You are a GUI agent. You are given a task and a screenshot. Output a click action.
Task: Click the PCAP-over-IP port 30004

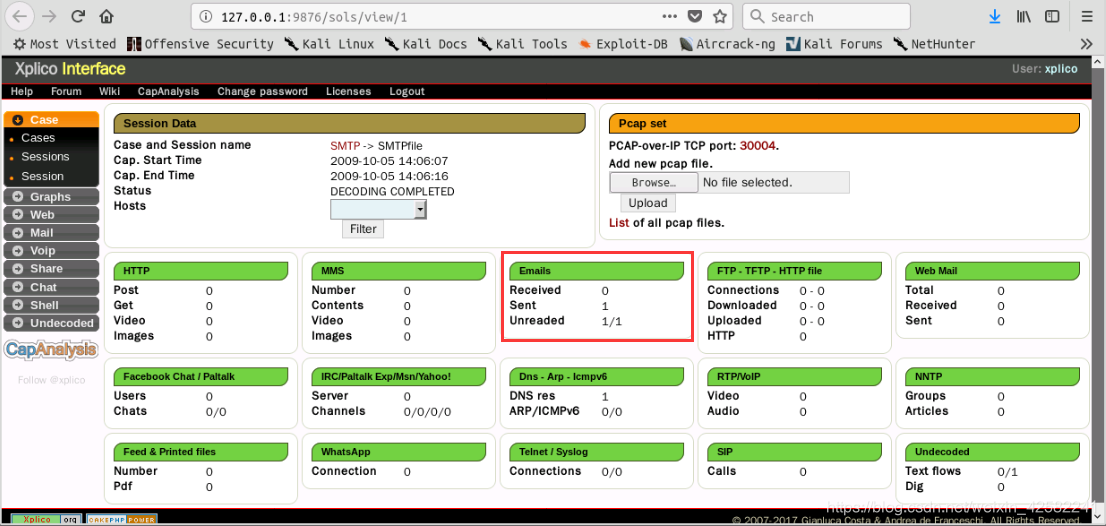click(758, 146)
